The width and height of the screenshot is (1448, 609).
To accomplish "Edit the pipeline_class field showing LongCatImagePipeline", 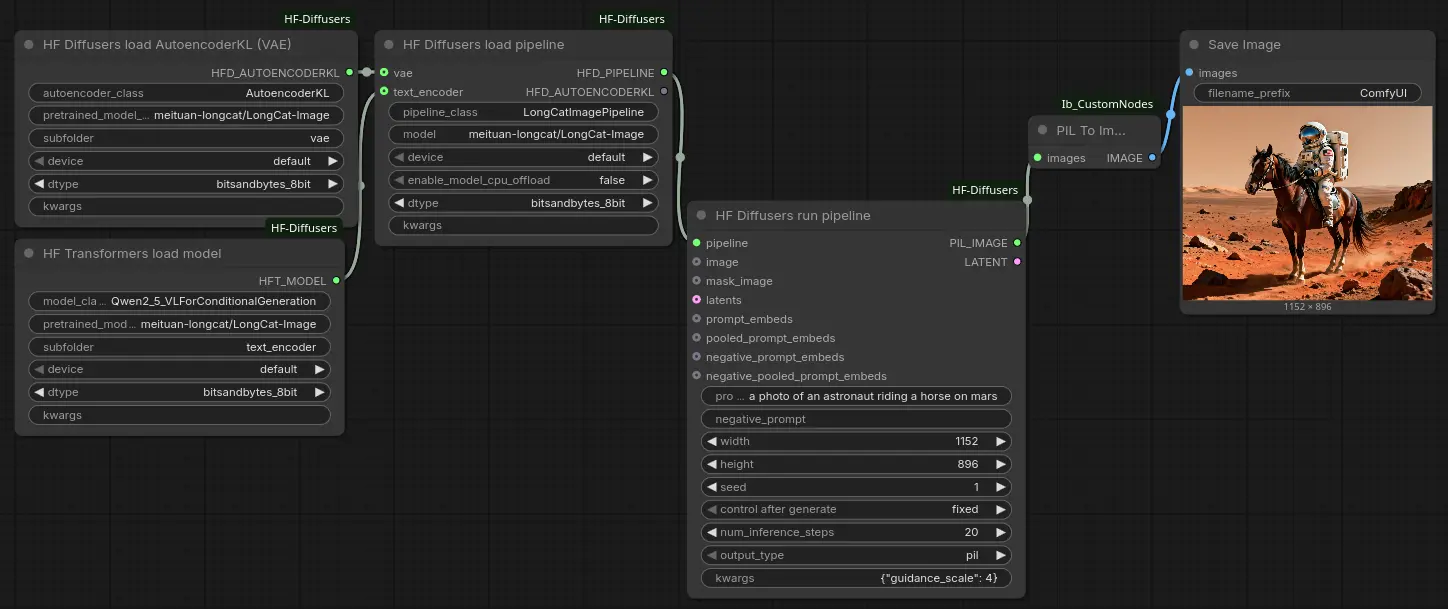I will 523,112.
